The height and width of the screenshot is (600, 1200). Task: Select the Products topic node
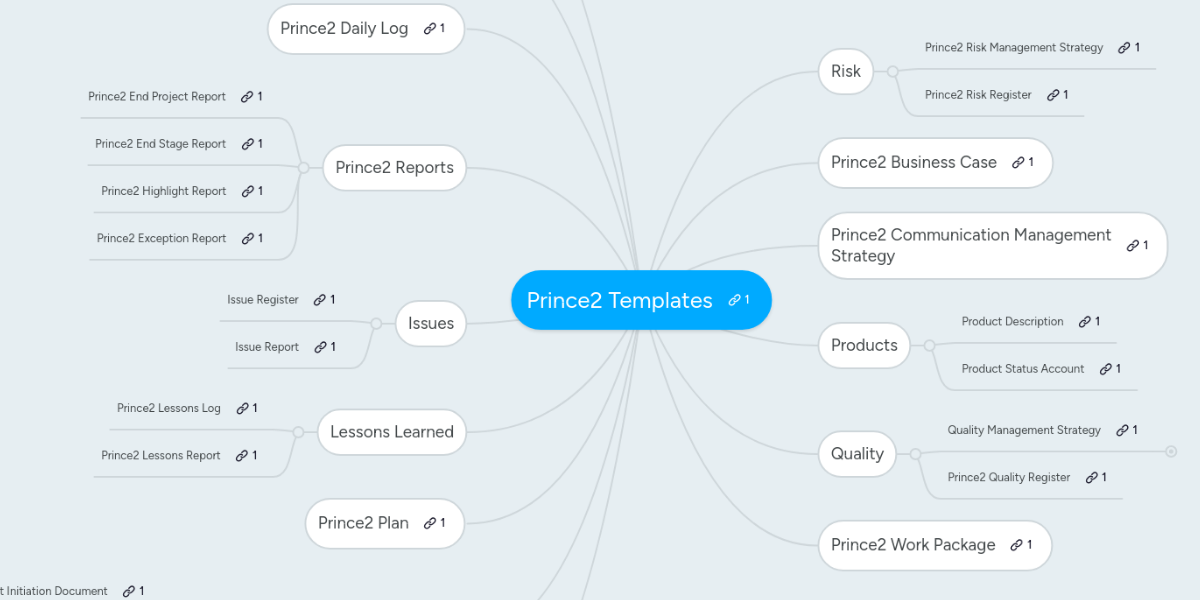[x=864, y=345]
